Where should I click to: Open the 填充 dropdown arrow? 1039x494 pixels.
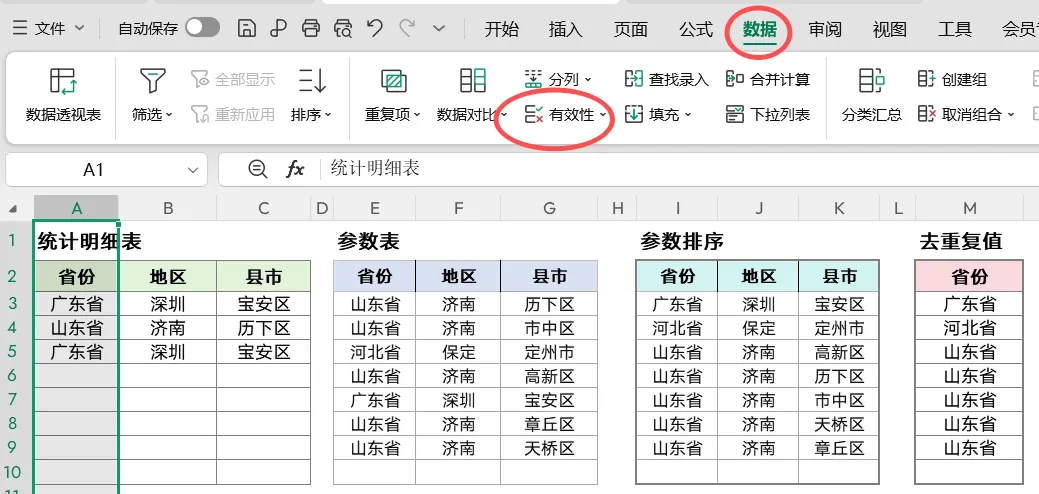point(688,115)
